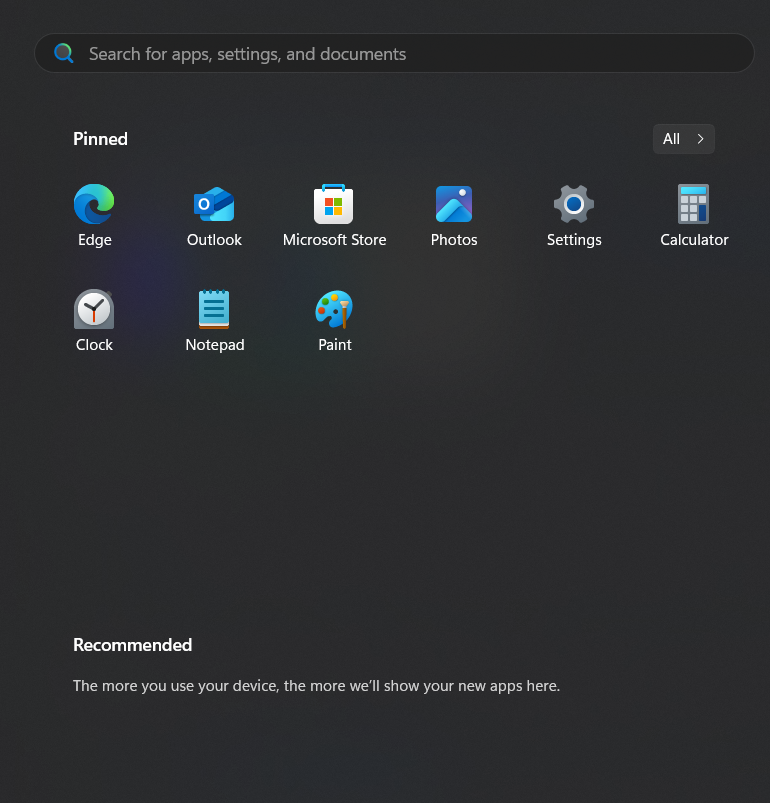Click the search magnifier icon
Viewport: 770px width, 803px height.
64,53
